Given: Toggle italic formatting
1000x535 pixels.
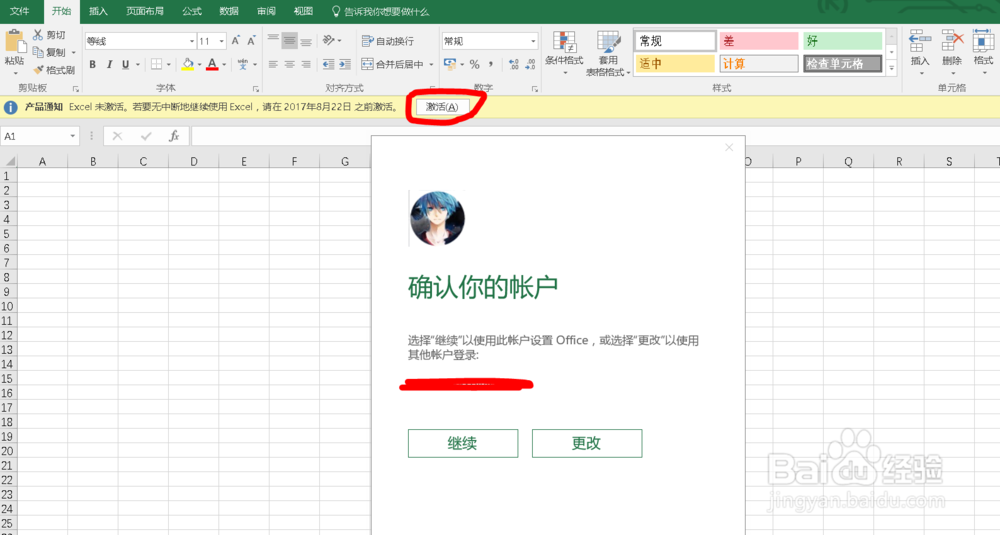Looking at the screenshot, I should click(109, 64).
